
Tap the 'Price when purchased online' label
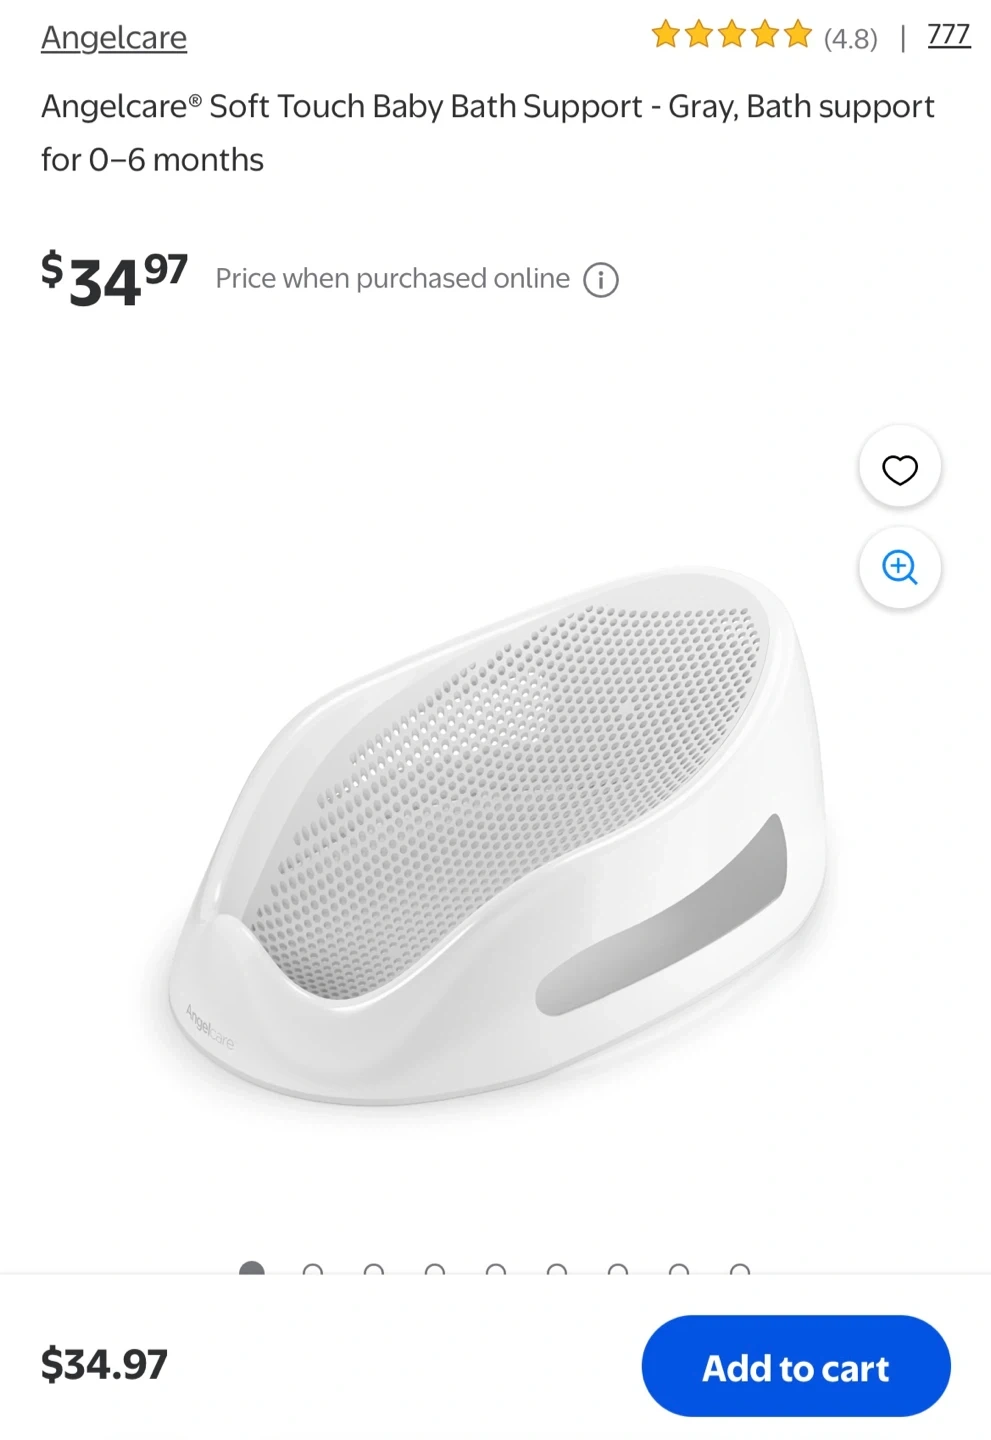click(x=393, y=278)
